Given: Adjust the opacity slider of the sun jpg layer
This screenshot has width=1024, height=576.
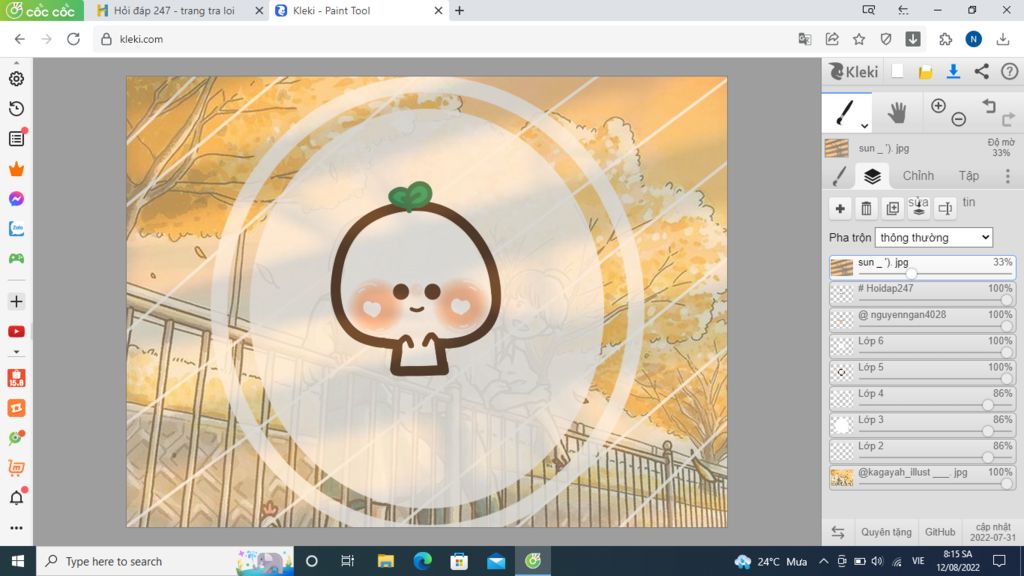Looking at the screenshot, I should point(912,274).
